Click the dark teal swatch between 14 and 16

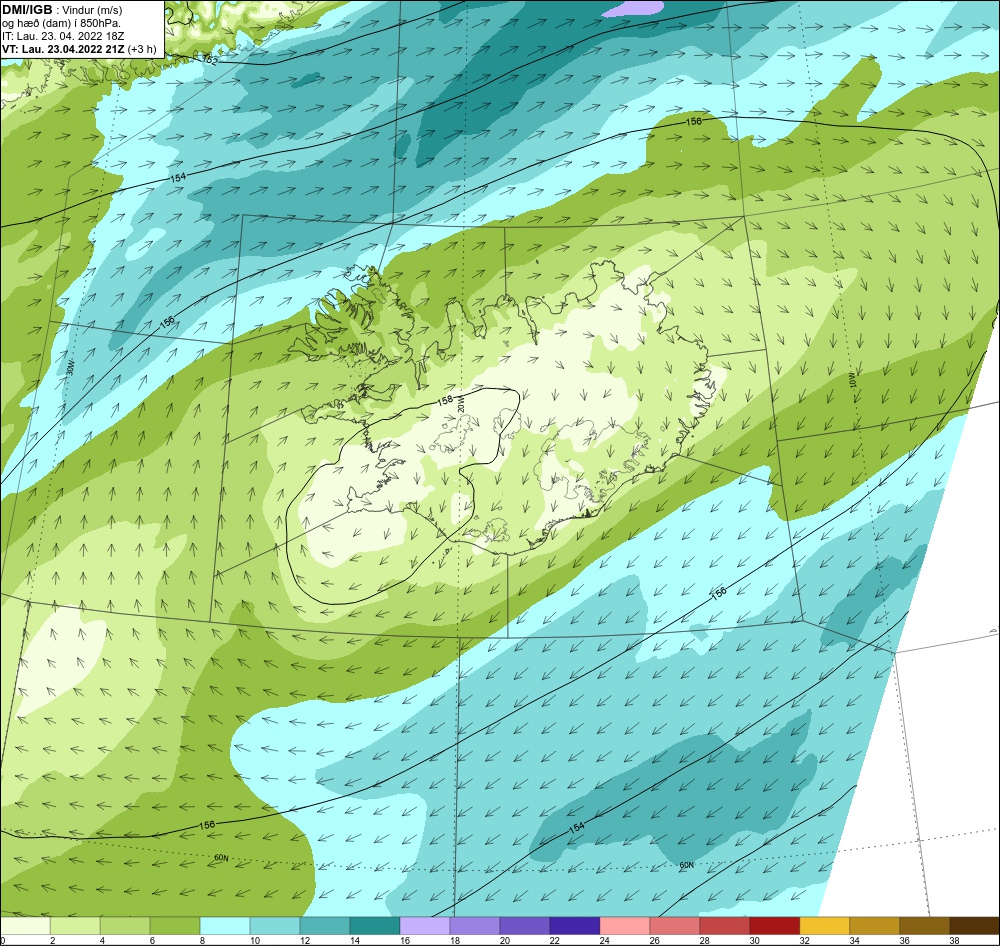[x=375, y=926]
